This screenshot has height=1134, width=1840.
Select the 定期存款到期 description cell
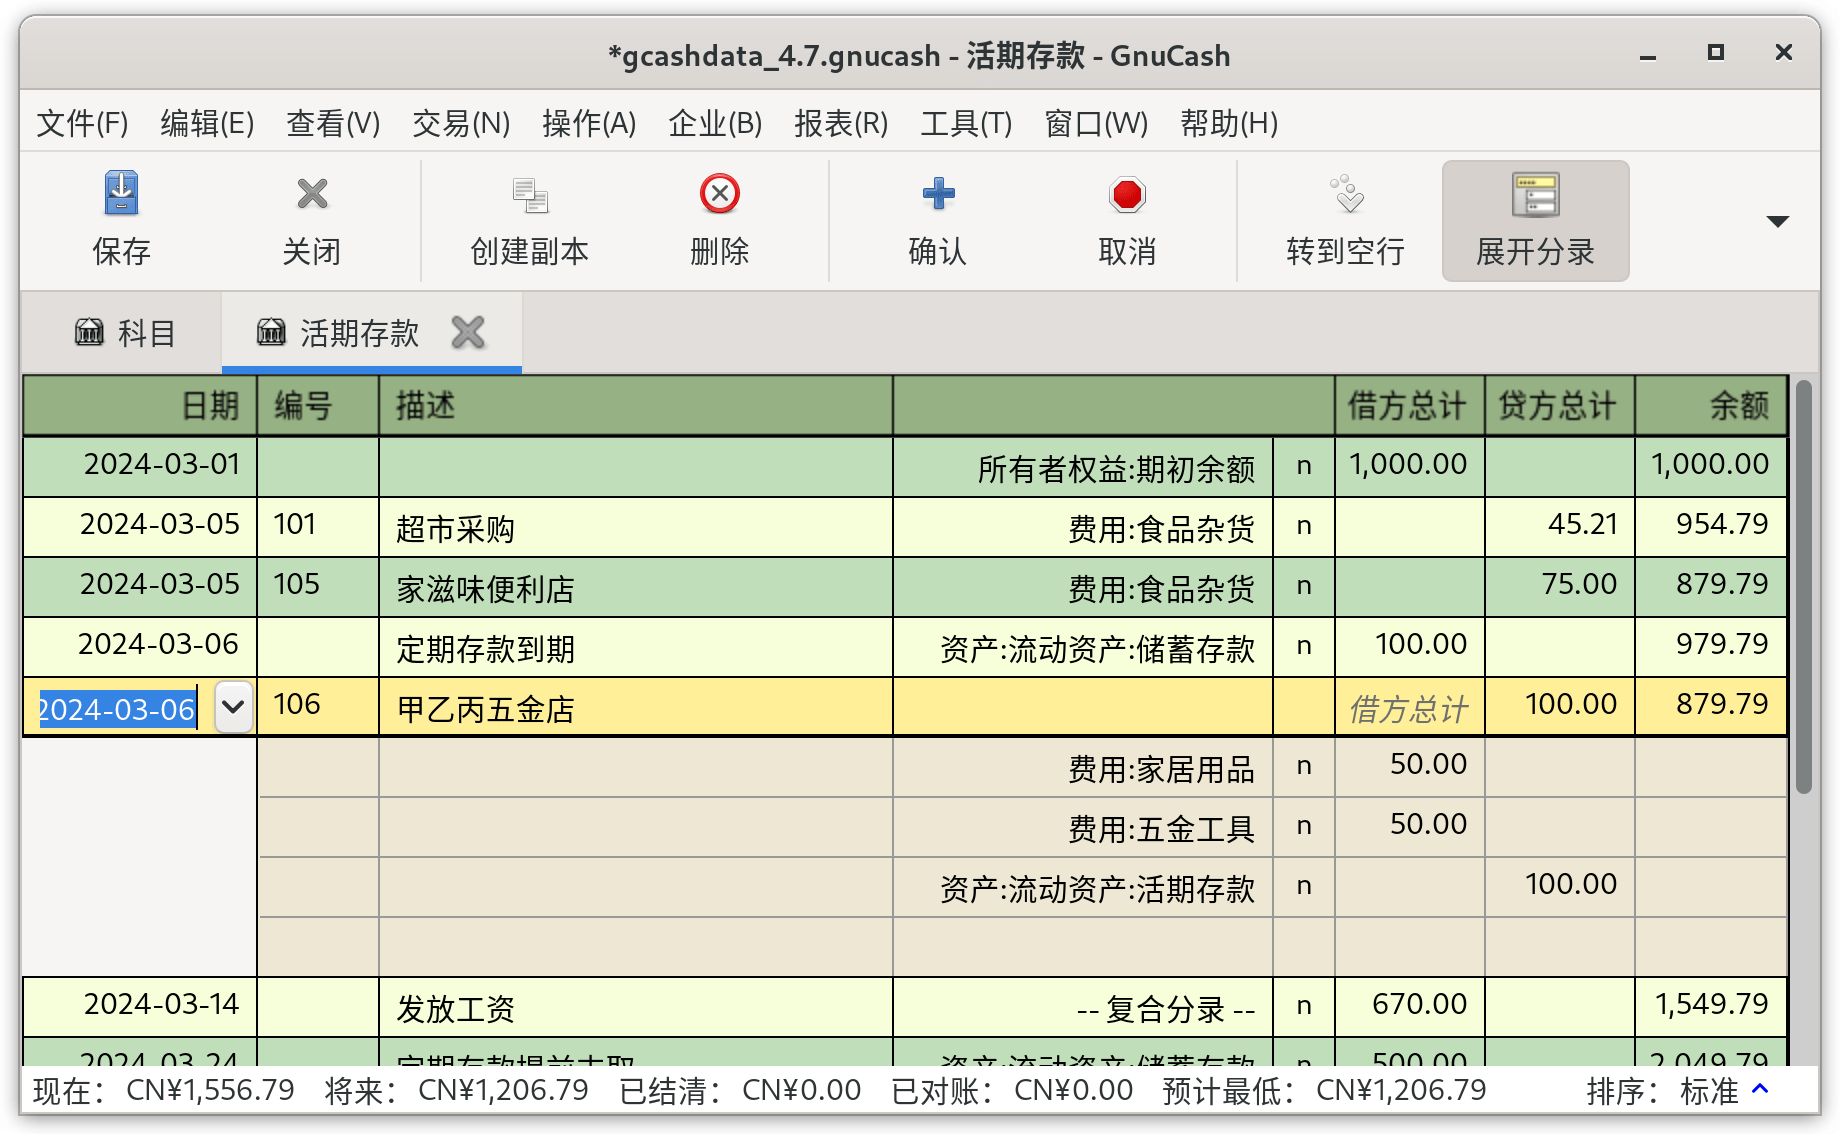pyautogui.click(x=636, y=648)
